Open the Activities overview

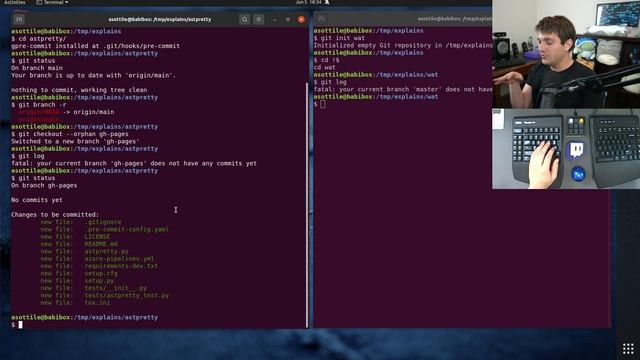14,2
